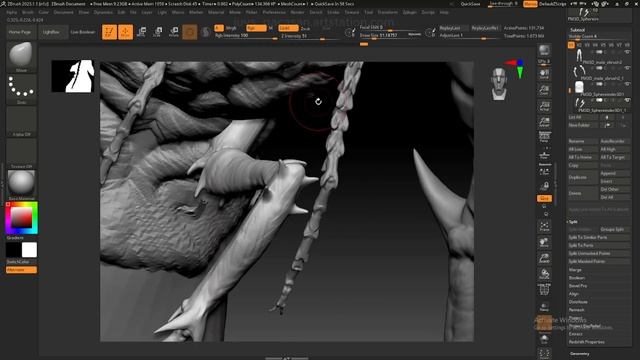Click Split To Similar Parts
Screen dimensions: 640x360
599,237
